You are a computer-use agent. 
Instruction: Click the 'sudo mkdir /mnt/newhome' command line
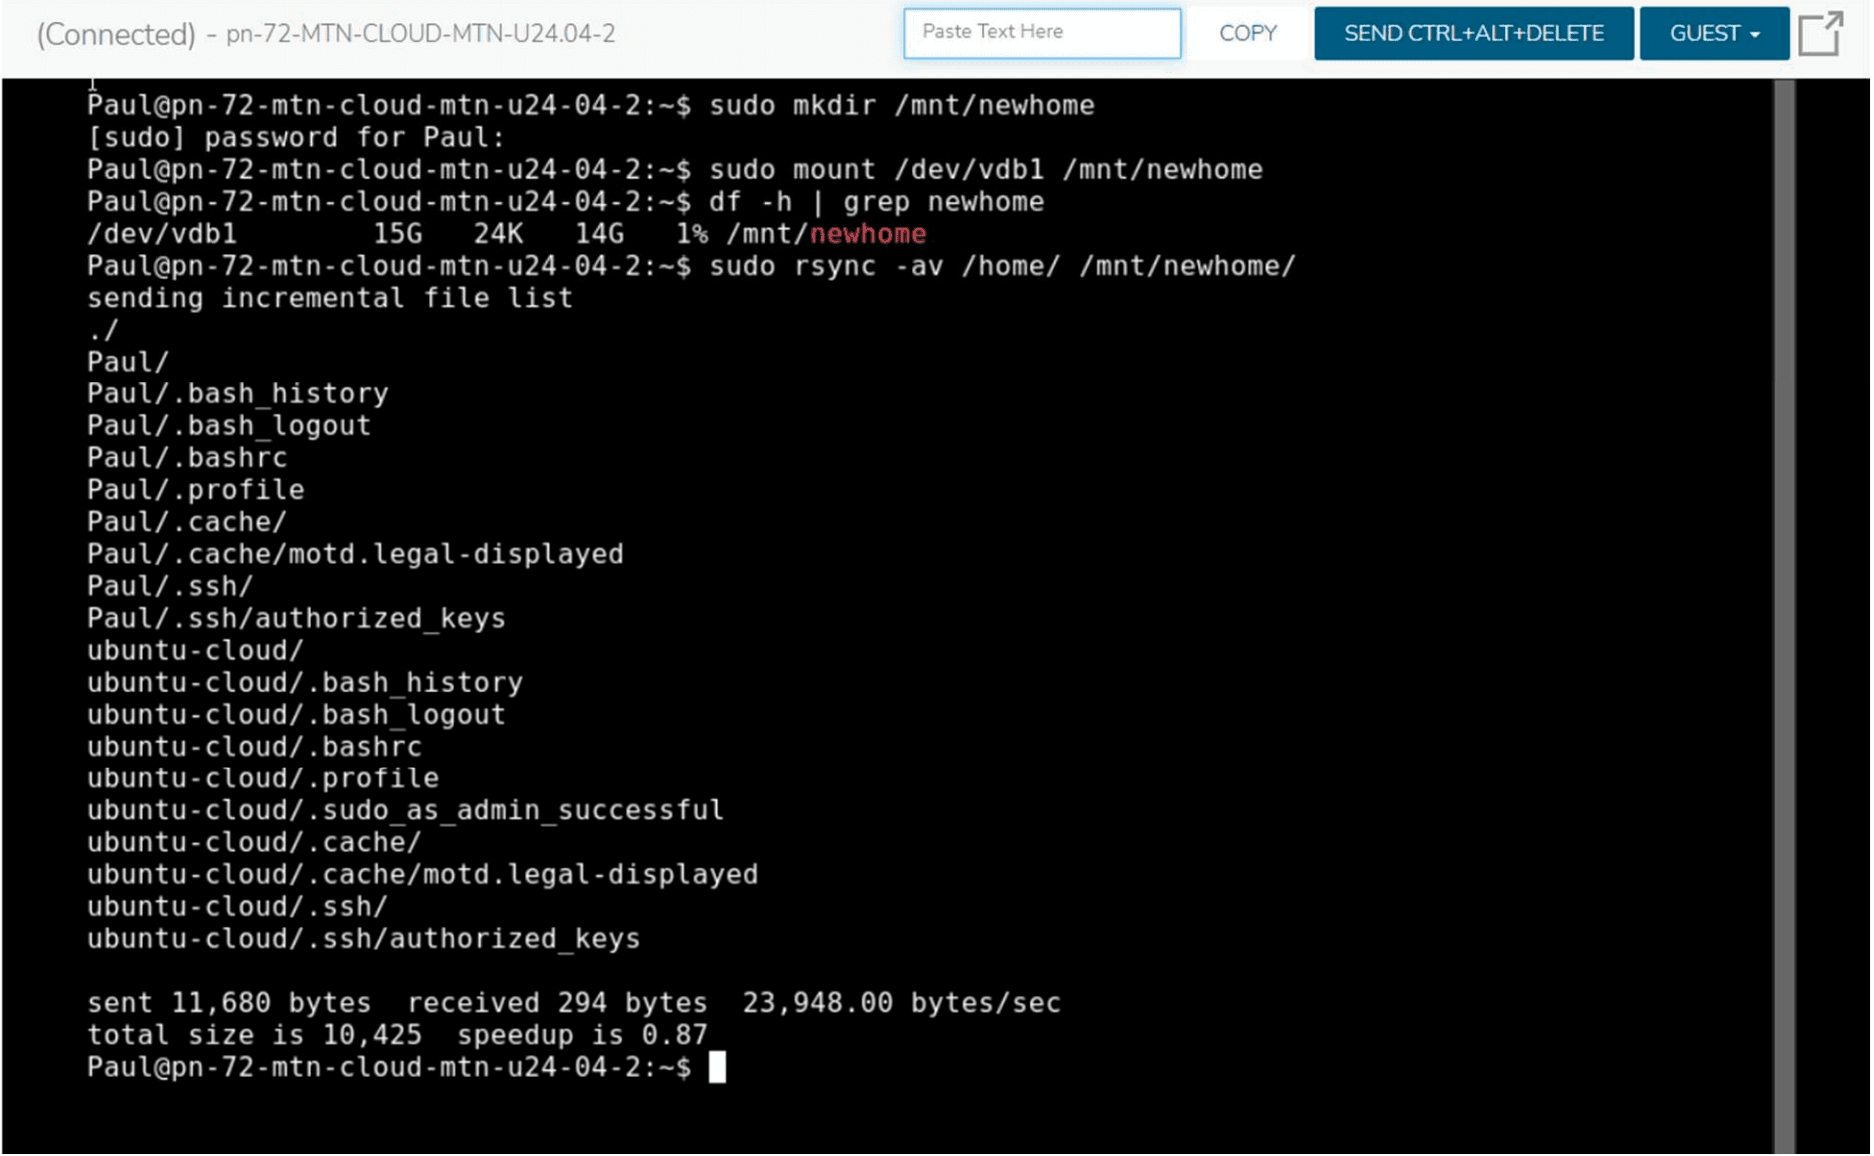901,106
